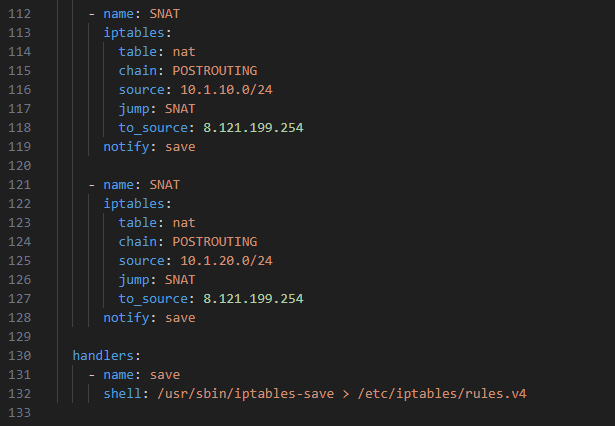
Task: Click the second 'name: SNAT' task line
Action: click(142, 185)
